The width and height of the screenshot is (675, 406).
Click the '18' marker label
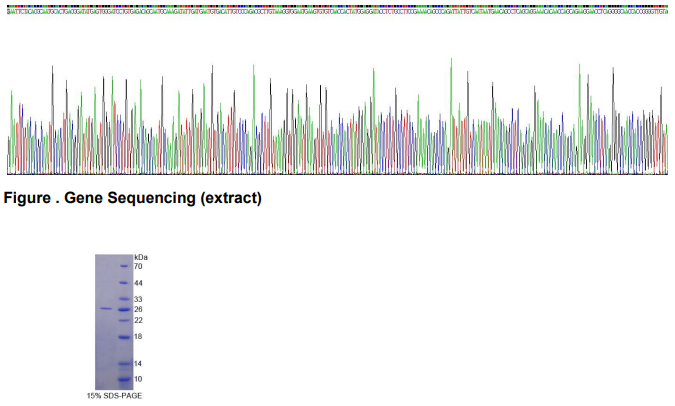coord(138,337)
